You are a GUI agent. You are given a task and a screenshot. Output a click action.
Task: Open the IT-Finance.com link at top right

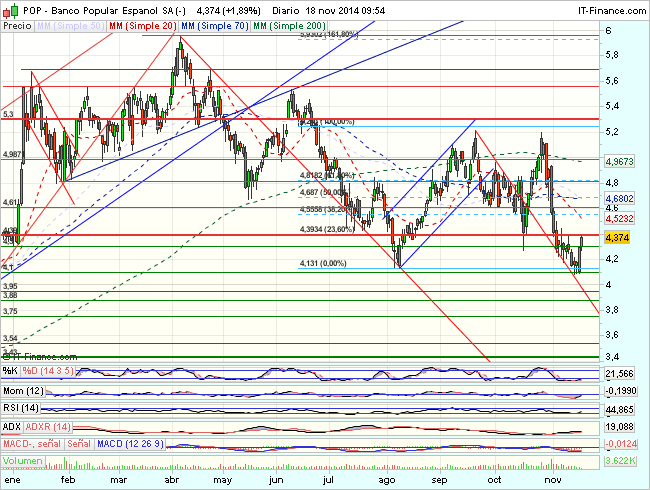click(607, 9)
